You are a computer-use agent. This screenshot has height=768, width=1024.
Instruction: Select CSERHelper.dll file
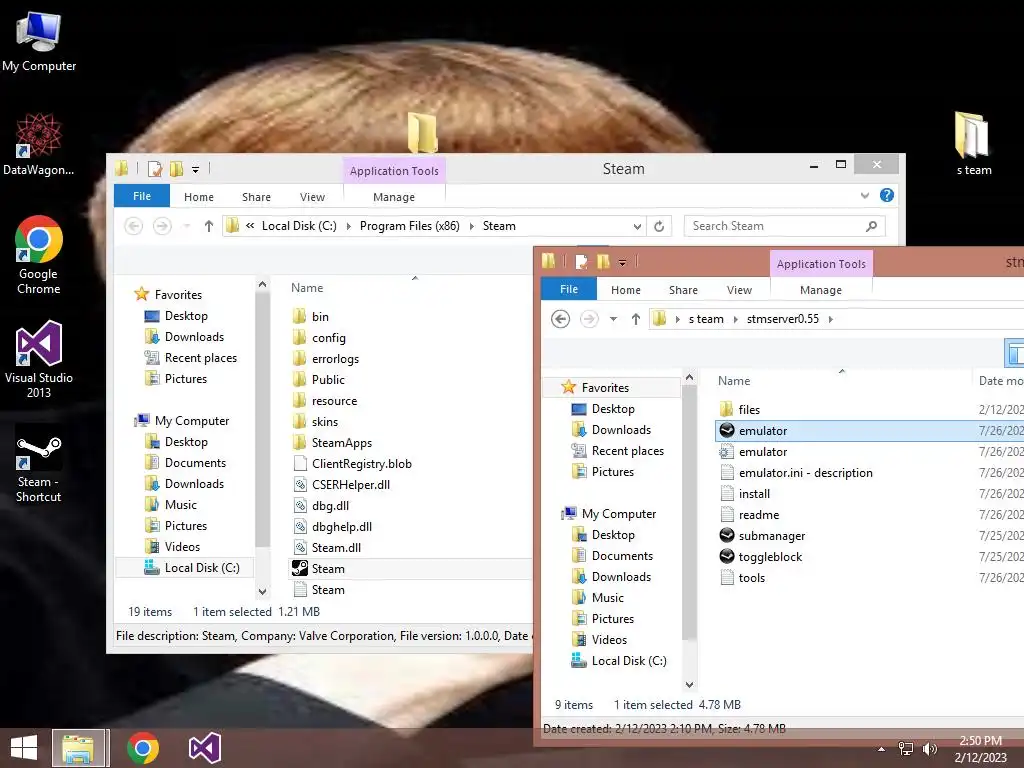pyautogui.click(x=350, y=485)
